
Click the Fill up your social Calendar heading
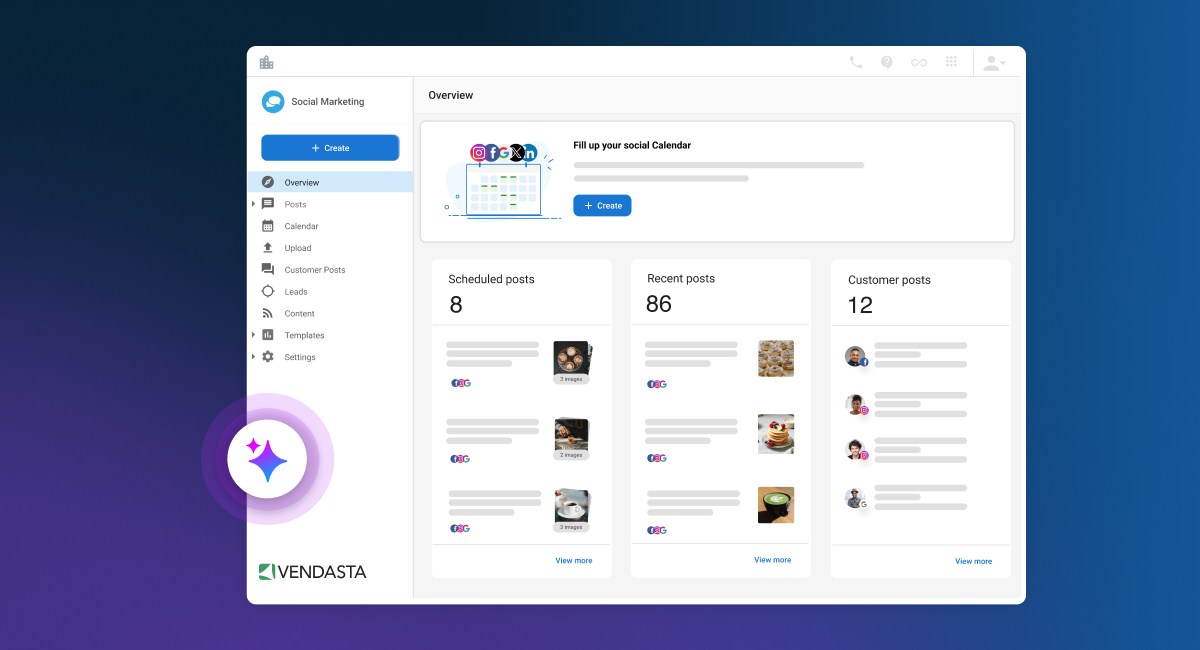pos(632,145)
